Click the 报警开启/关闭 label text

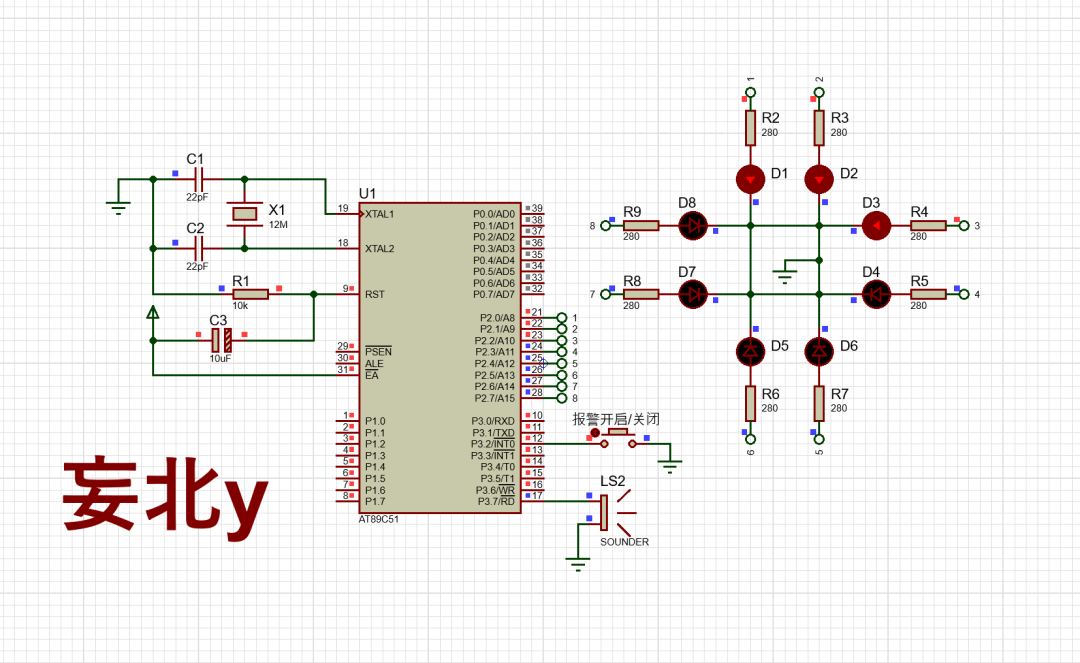[x=616, y=419]
